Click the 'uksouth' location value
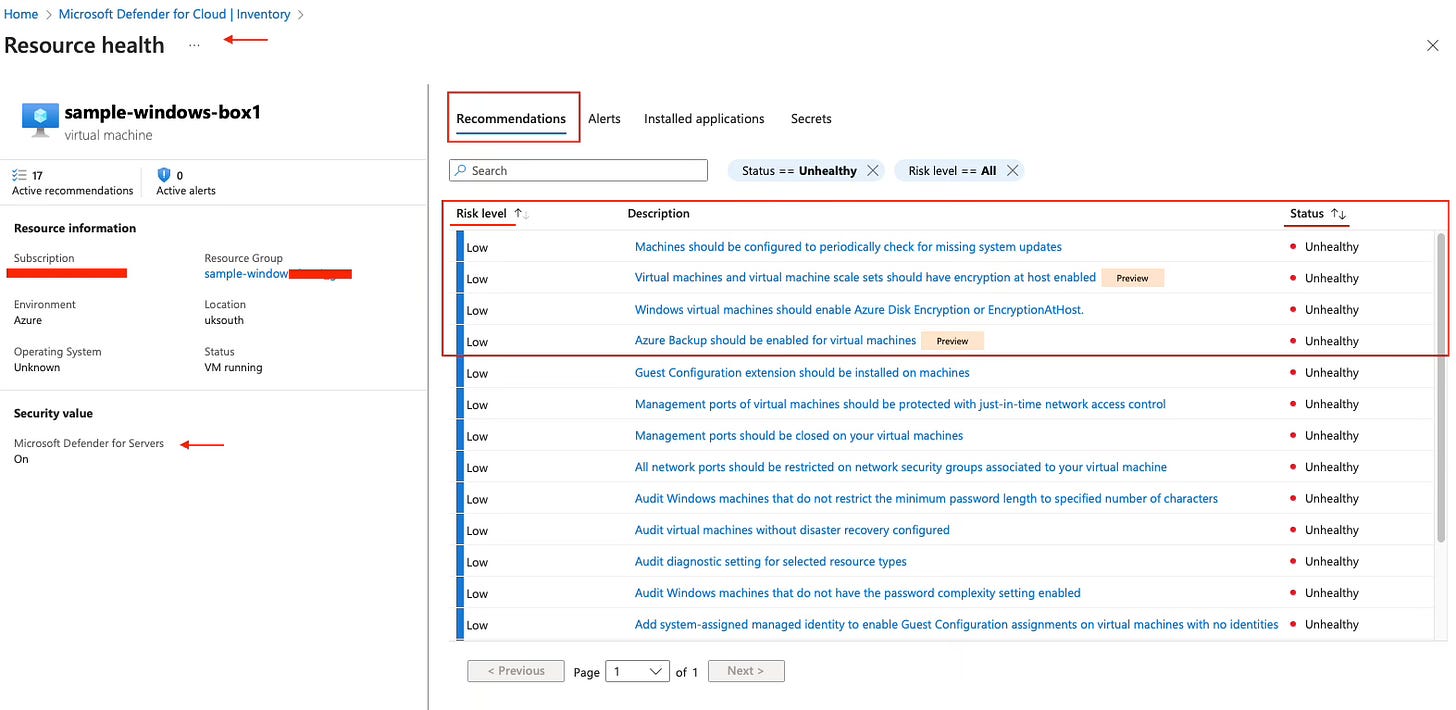This screenshot has width=1456, height=710. pyautogui.click(x=224, y=321)
